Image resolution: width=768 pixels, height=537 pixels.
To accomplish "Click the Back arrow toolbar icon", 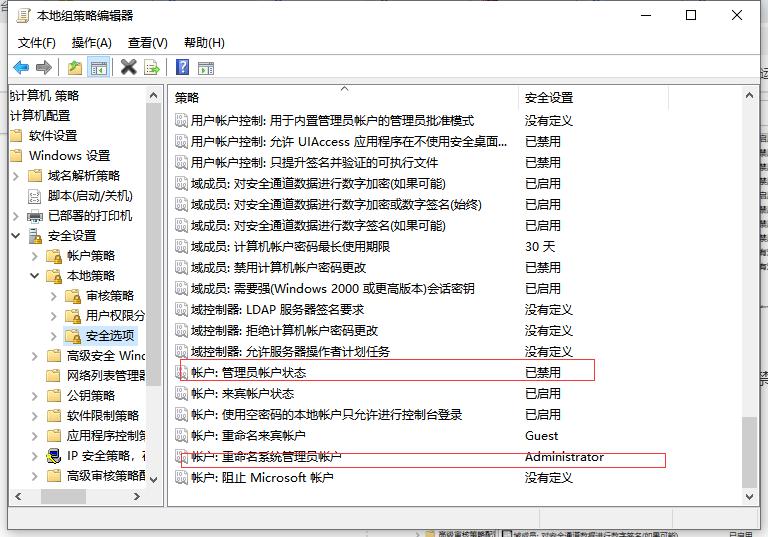I will pos(21,67).
